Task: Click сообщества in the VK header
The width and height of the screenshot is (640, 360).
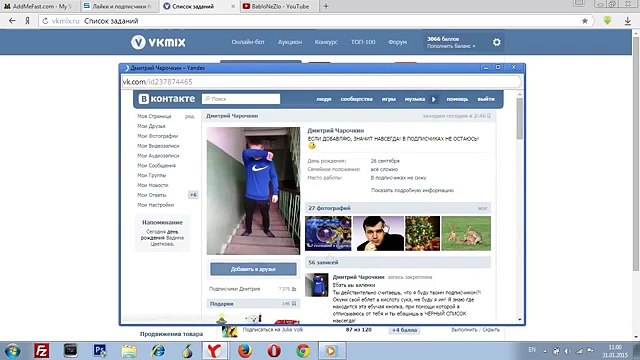Action: coord(356,99)
